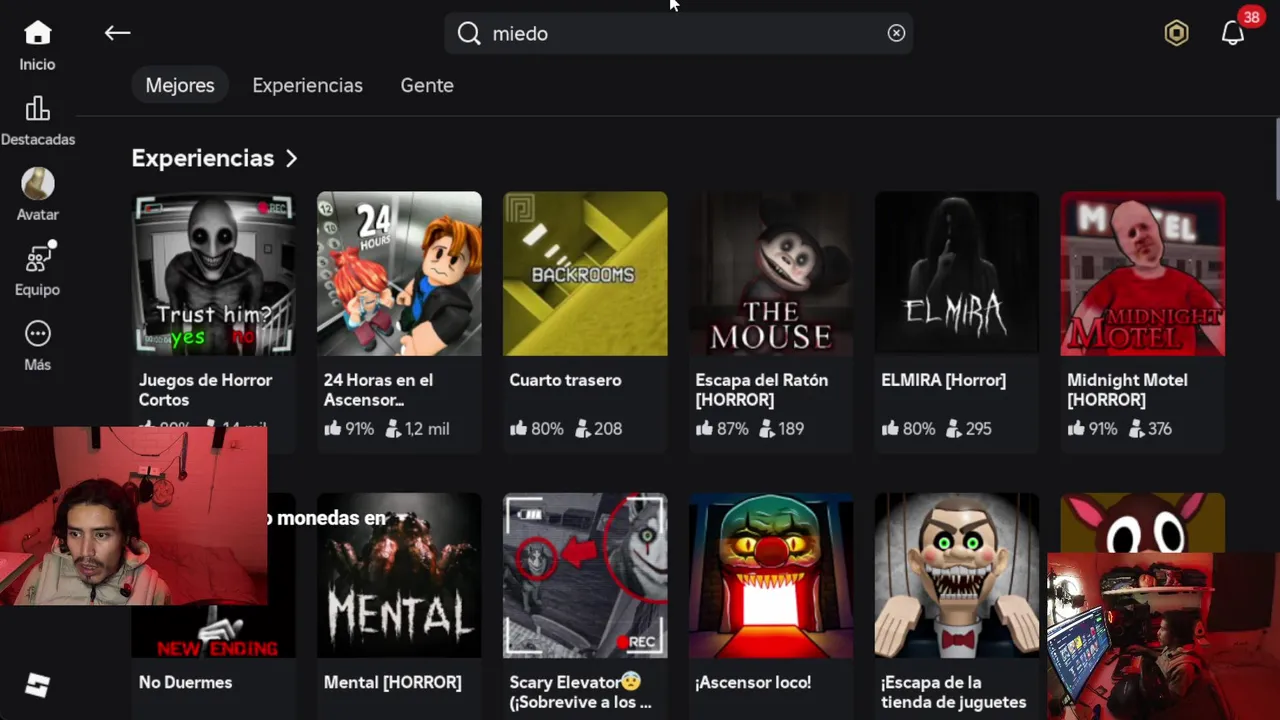The height and width of the screenshot is (720, 1280).
Task: Click the 91% rating of 24 Horas
Action: (x=348, y=428)
